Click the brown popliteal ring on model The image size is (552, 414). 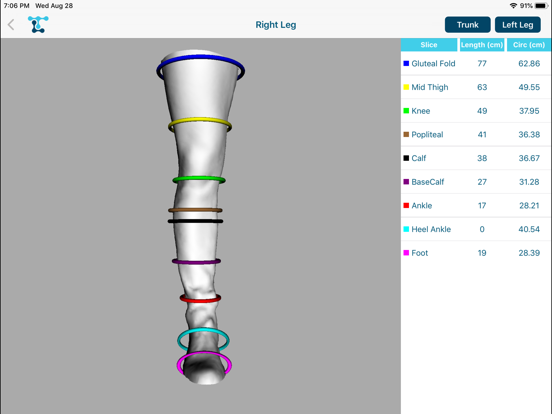195,210
